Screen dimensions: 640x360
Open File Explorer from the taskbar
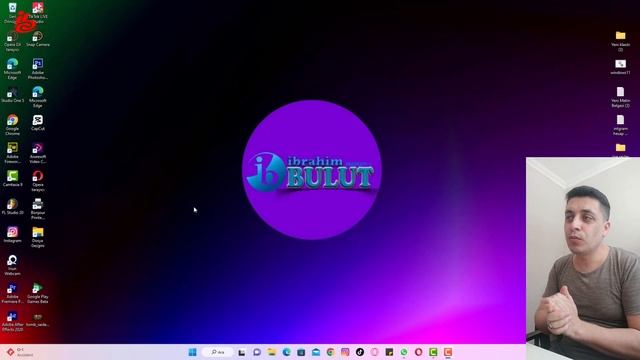[272, 352]
